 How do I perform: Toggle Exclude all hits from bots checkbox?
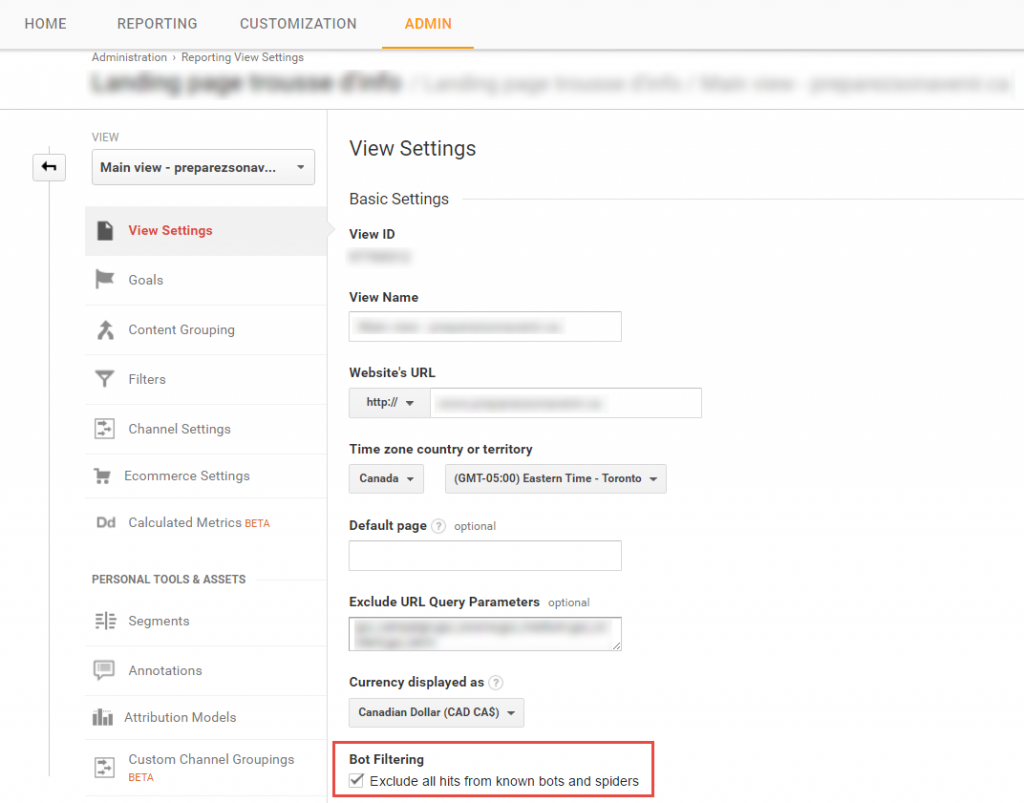coord(357,781)
